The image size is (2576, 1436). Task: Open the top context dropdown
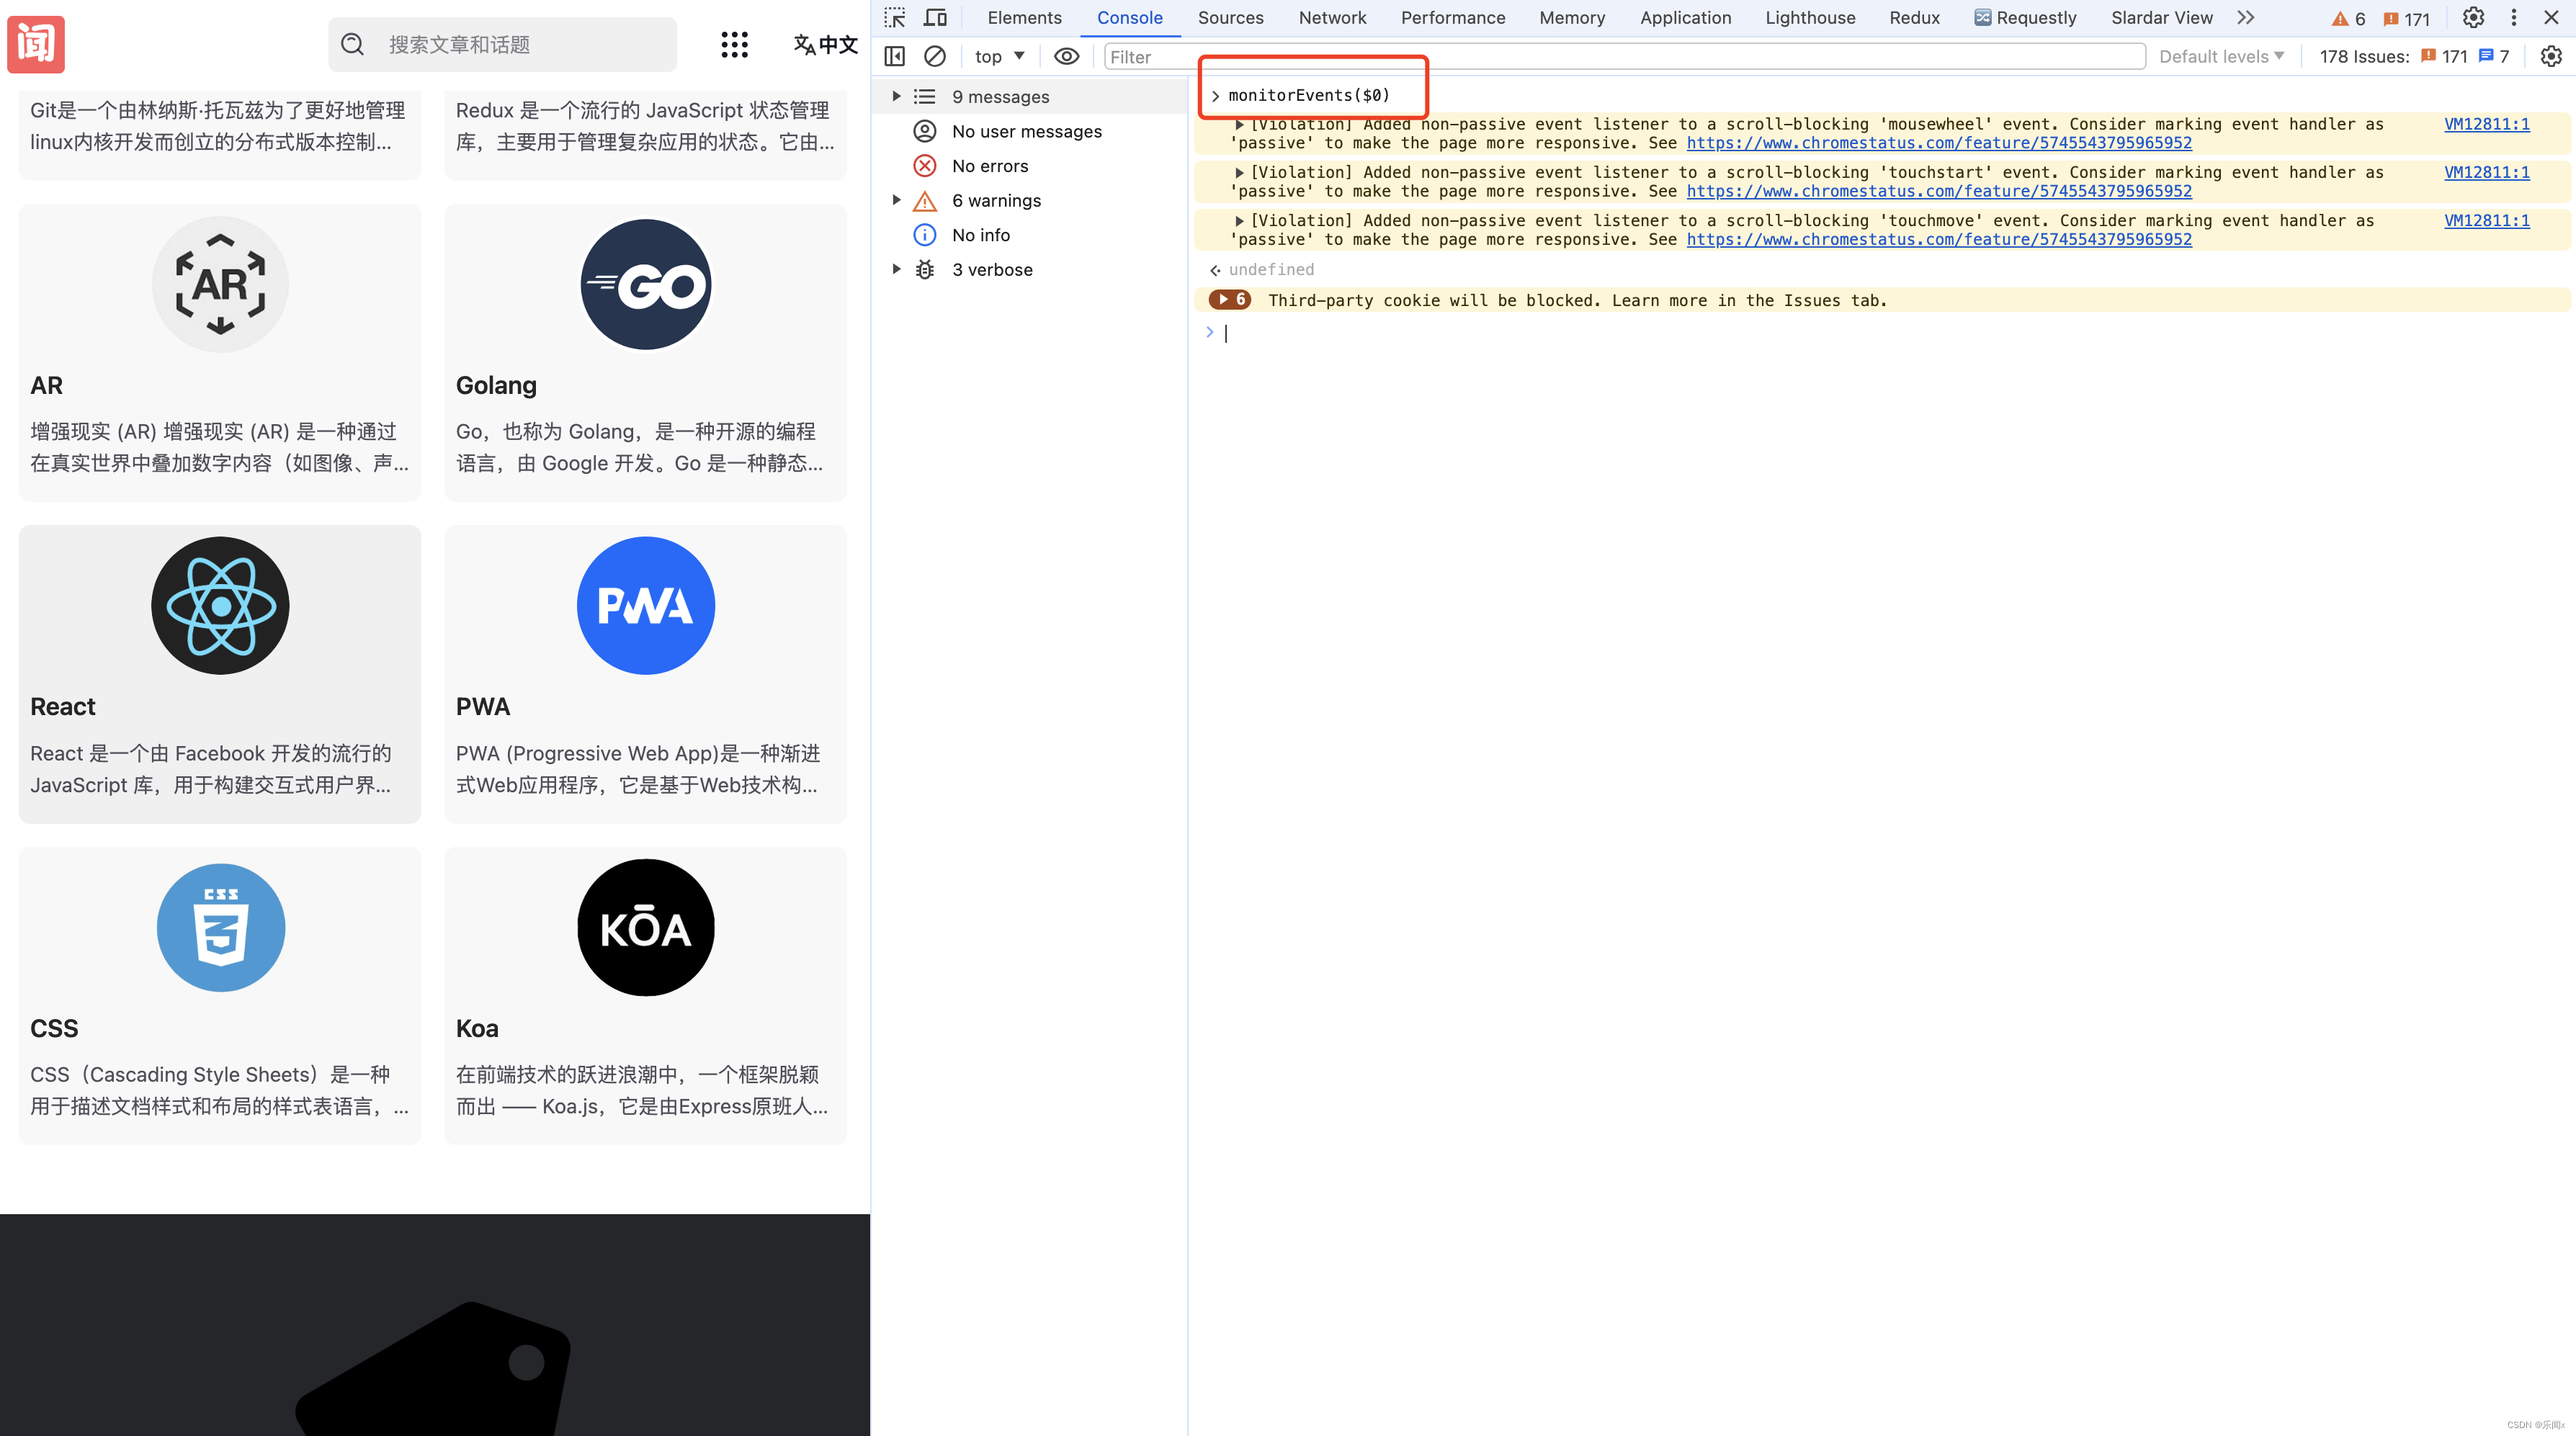tap(999, 57)
